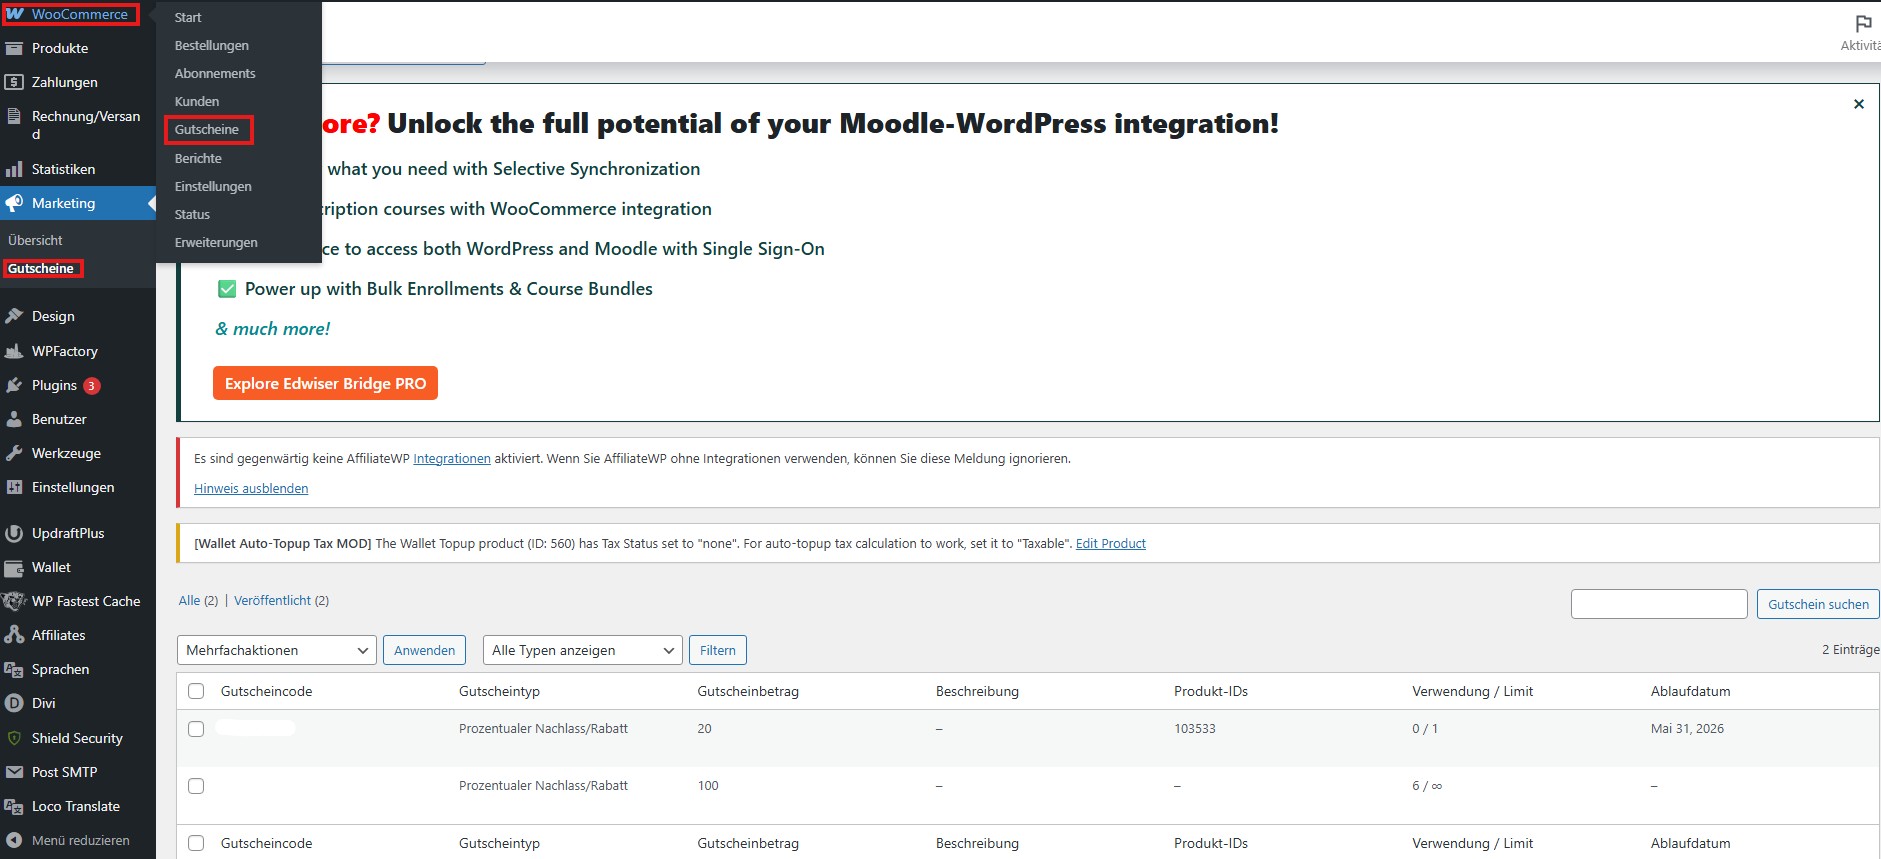Click the Marketing menu item label
Screen dimensions: 1881x859
(x=63, y=203)
